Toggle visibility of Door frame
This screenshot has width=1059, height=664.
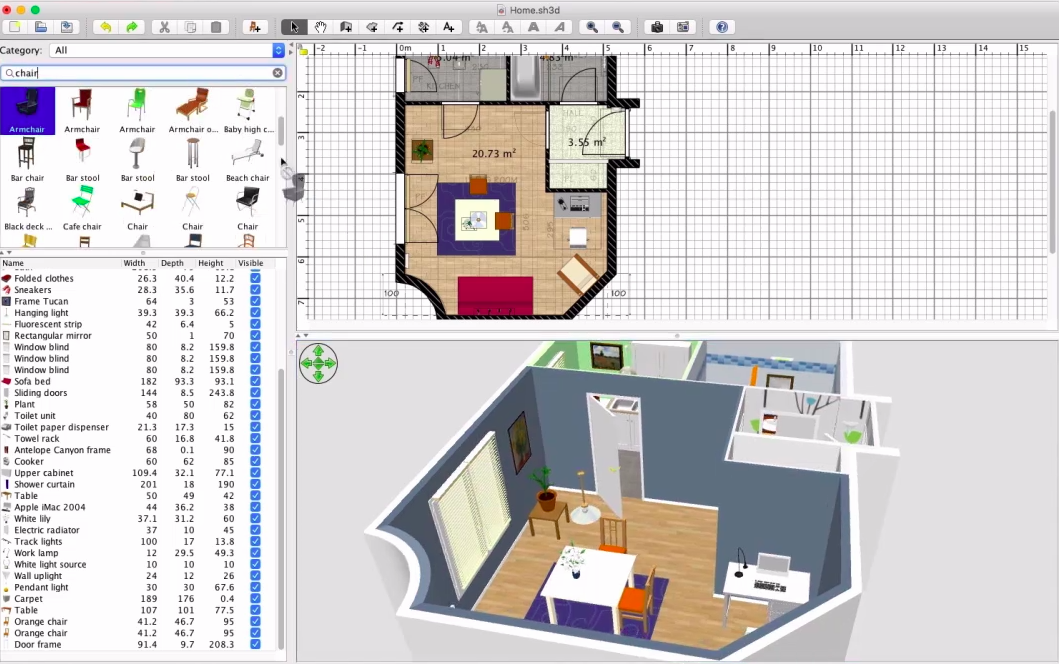255,644
